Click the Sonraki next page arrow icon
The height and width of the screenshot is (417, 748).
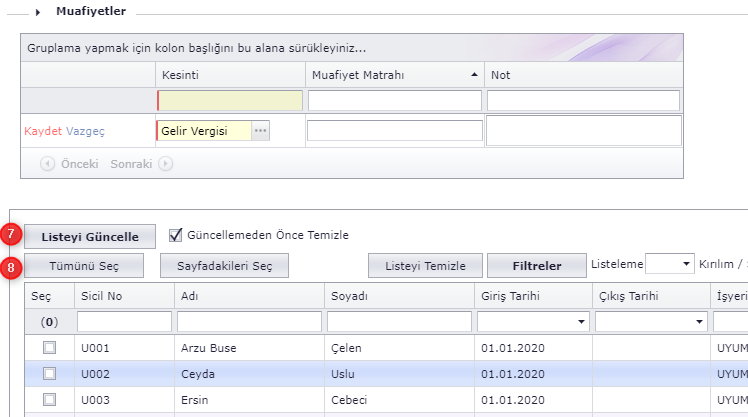(x=166, y=164)
